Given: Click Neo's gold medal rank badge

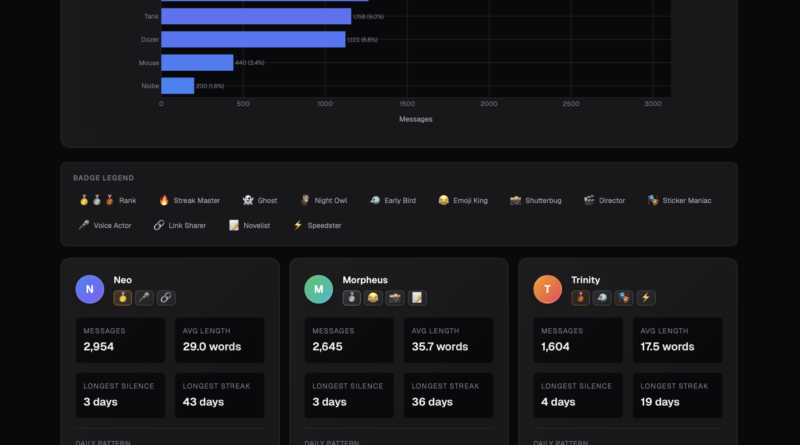Looking at the screenshot, I should pos(124,297).
